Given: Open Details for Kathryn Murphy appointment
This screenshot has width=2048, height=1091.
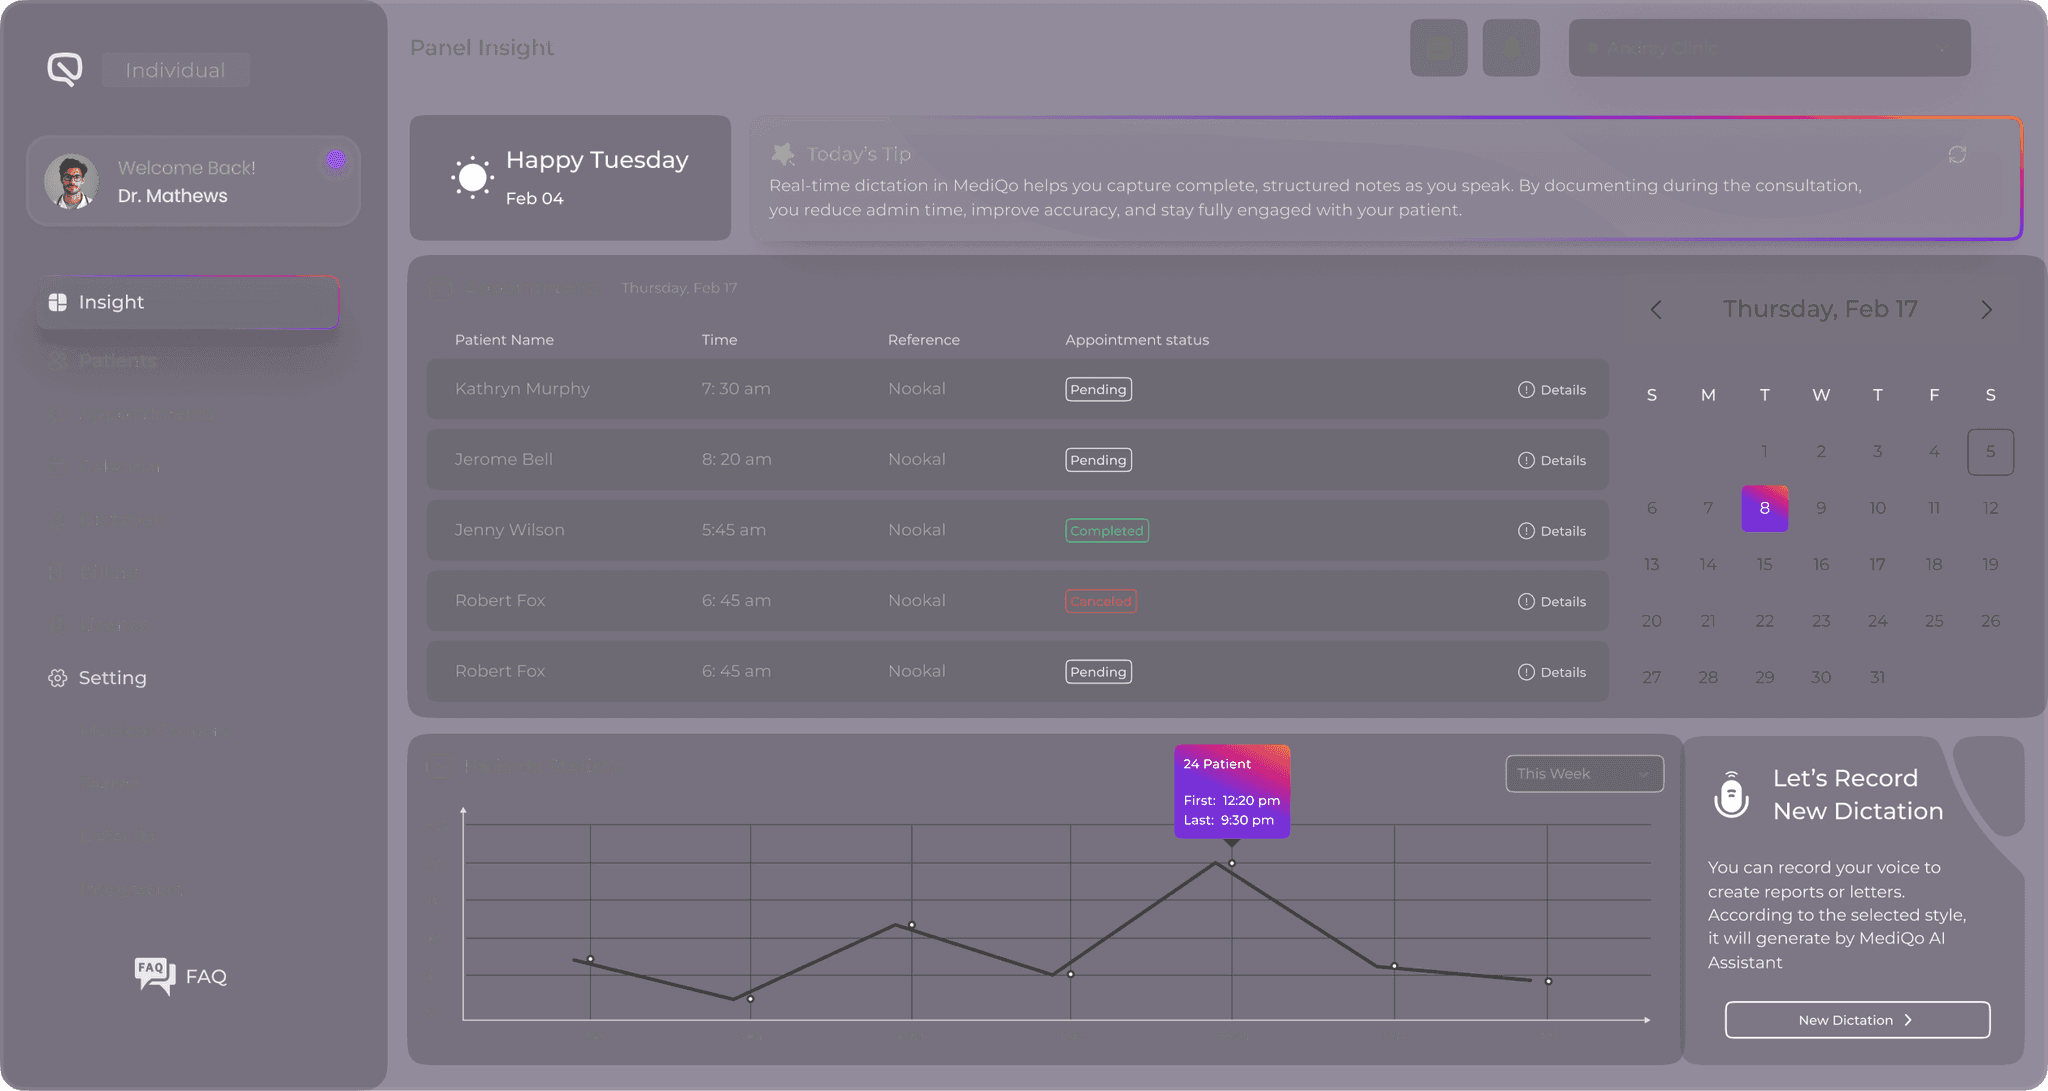Looking at the screenshot, I should tap(1552, 390).
